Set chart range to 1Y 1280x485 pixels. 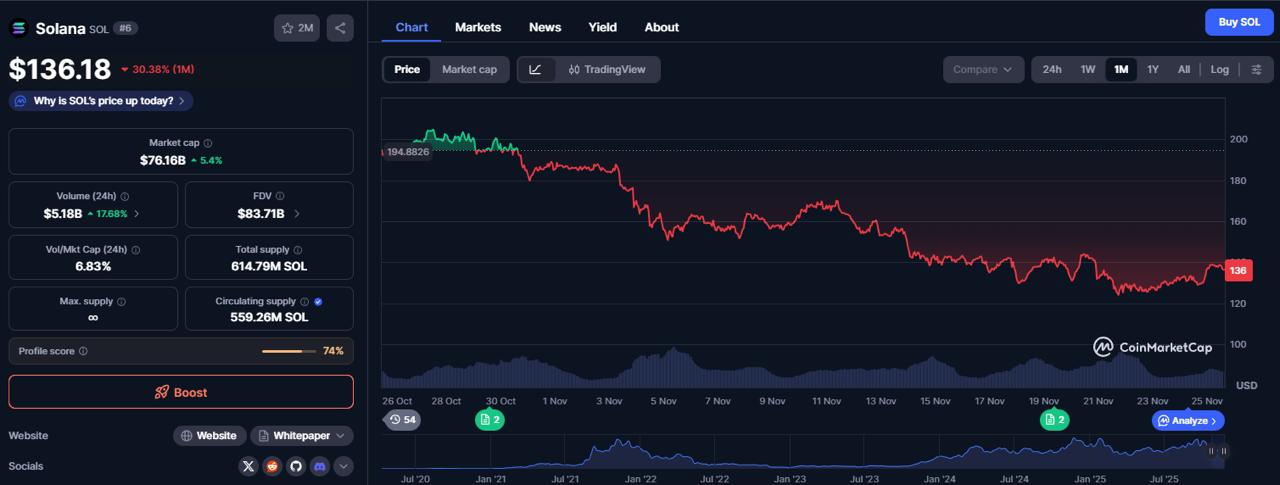[x=1153, y=69]
